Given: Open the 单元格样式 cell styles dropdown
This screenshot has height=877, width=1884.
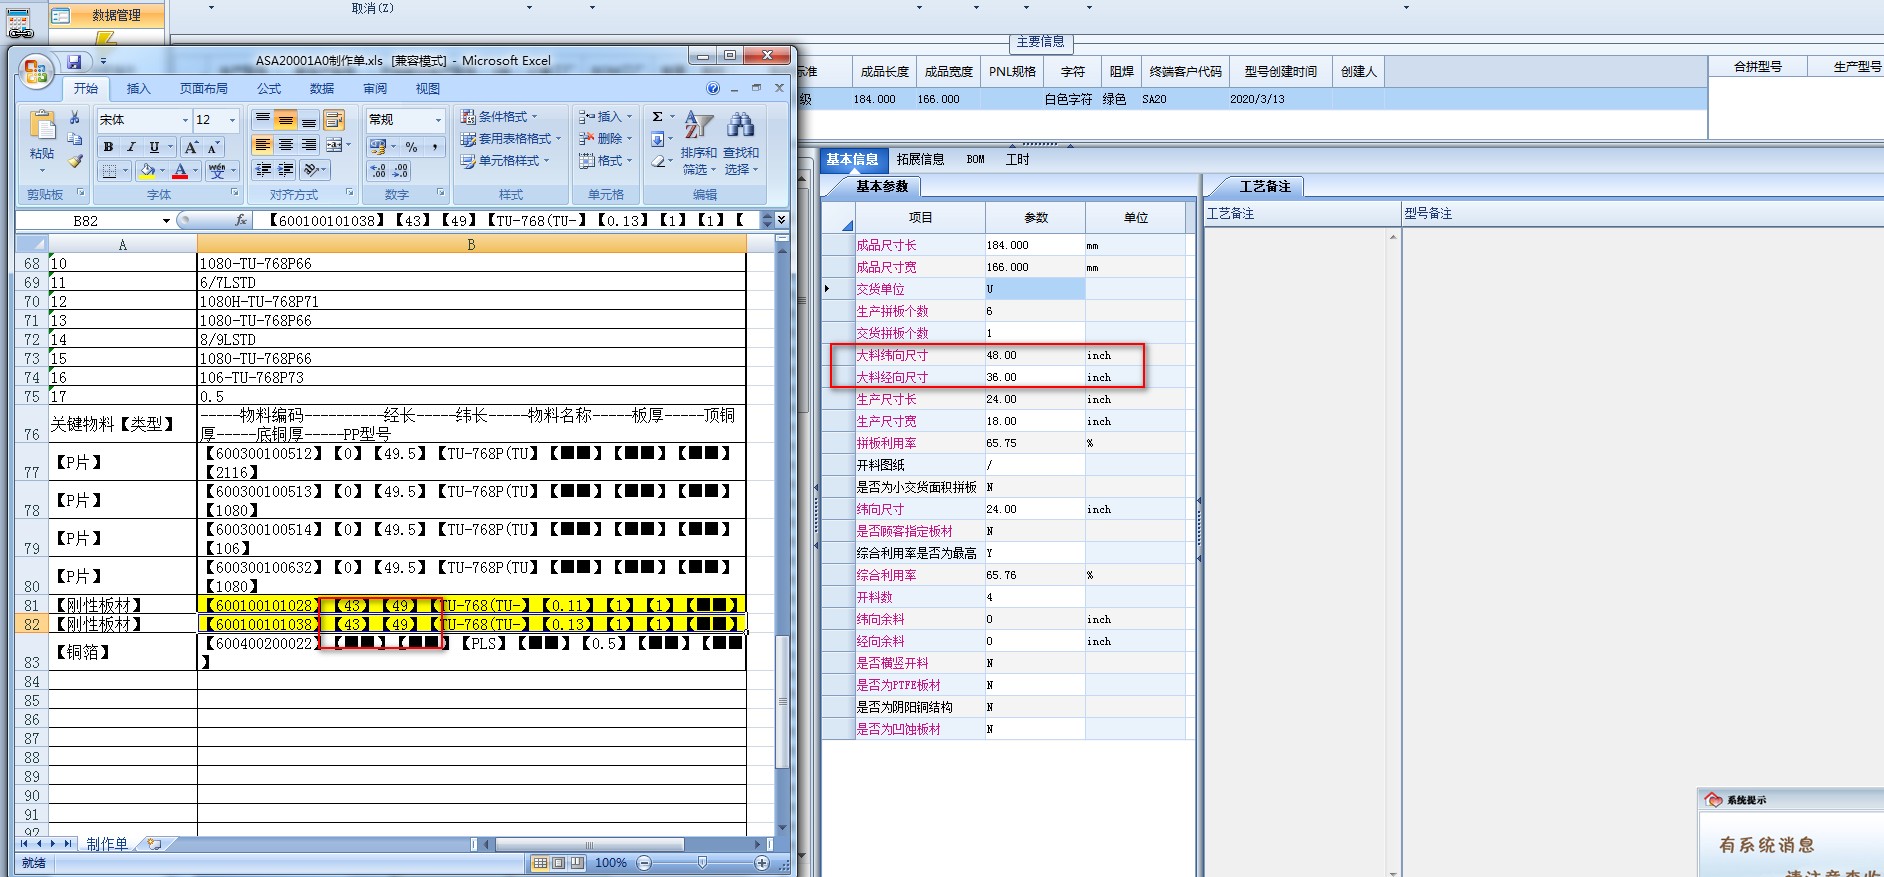Looking at the screenshot, I should point(505,161).
